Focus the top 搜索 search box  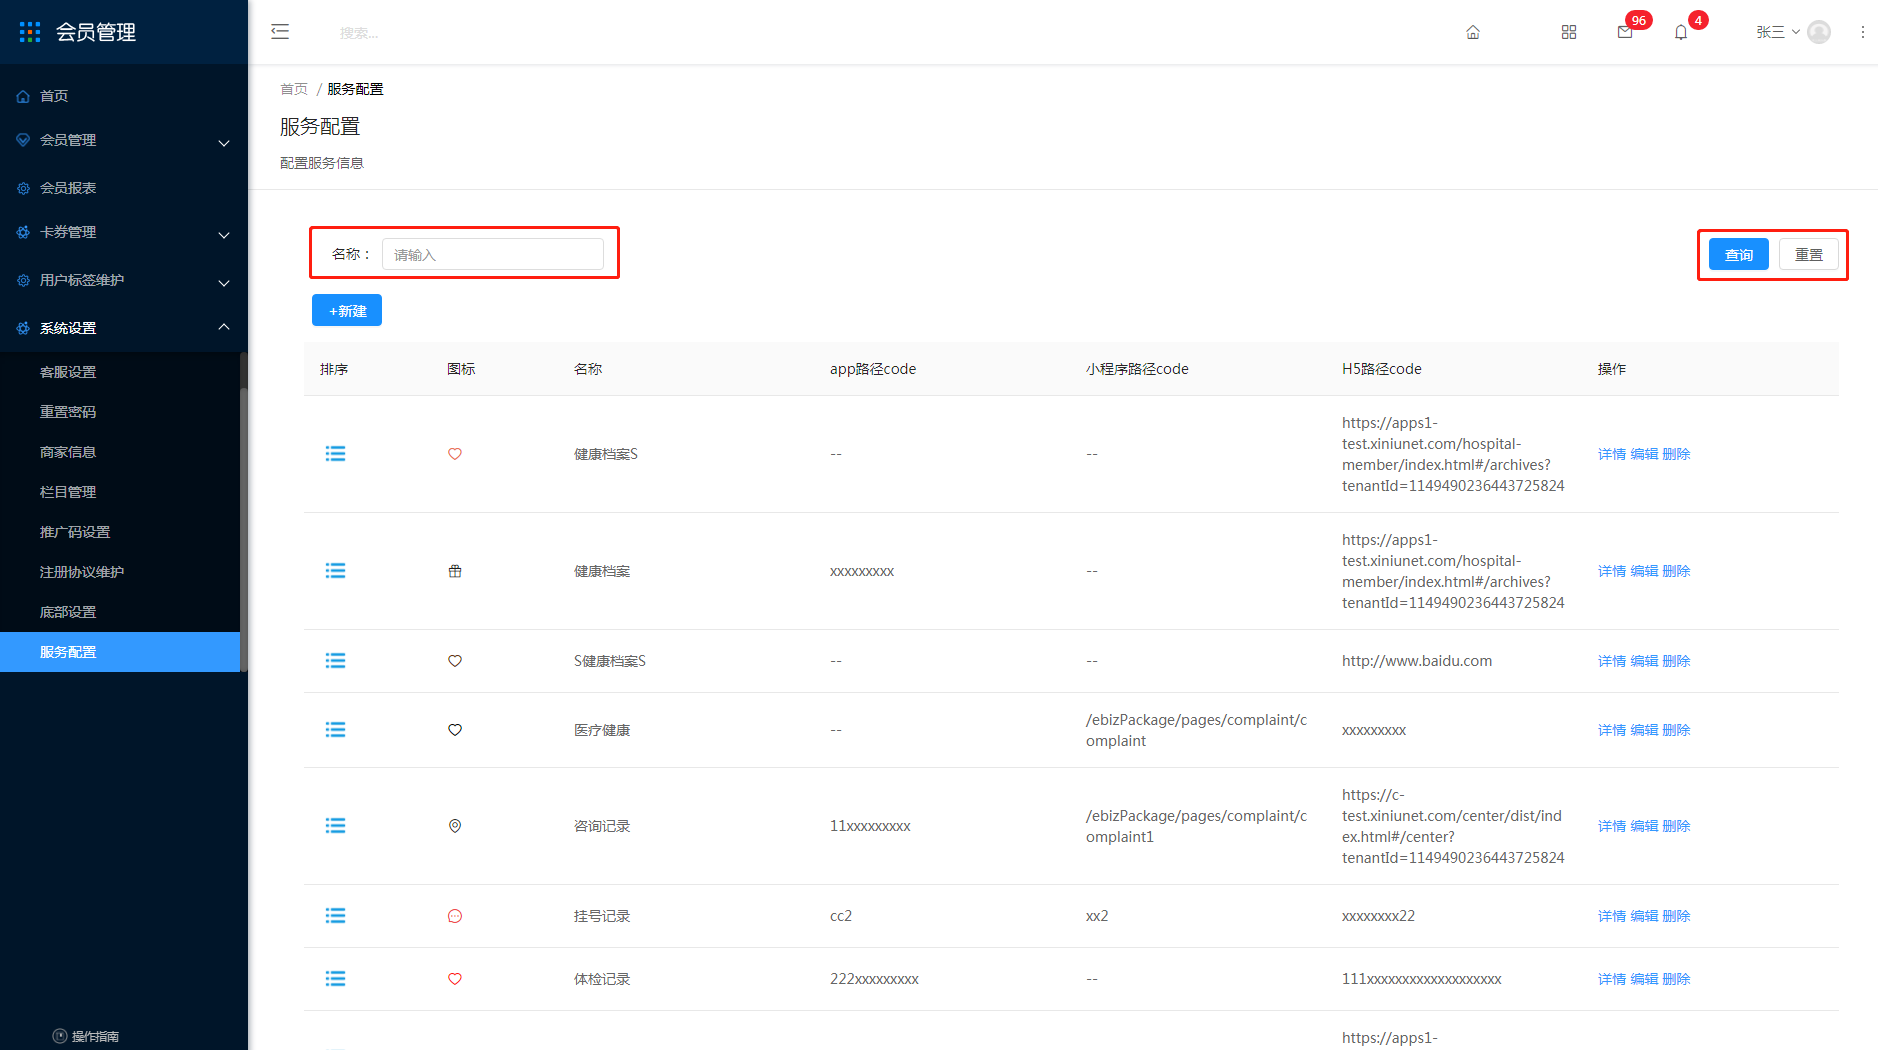pos(359,33)
